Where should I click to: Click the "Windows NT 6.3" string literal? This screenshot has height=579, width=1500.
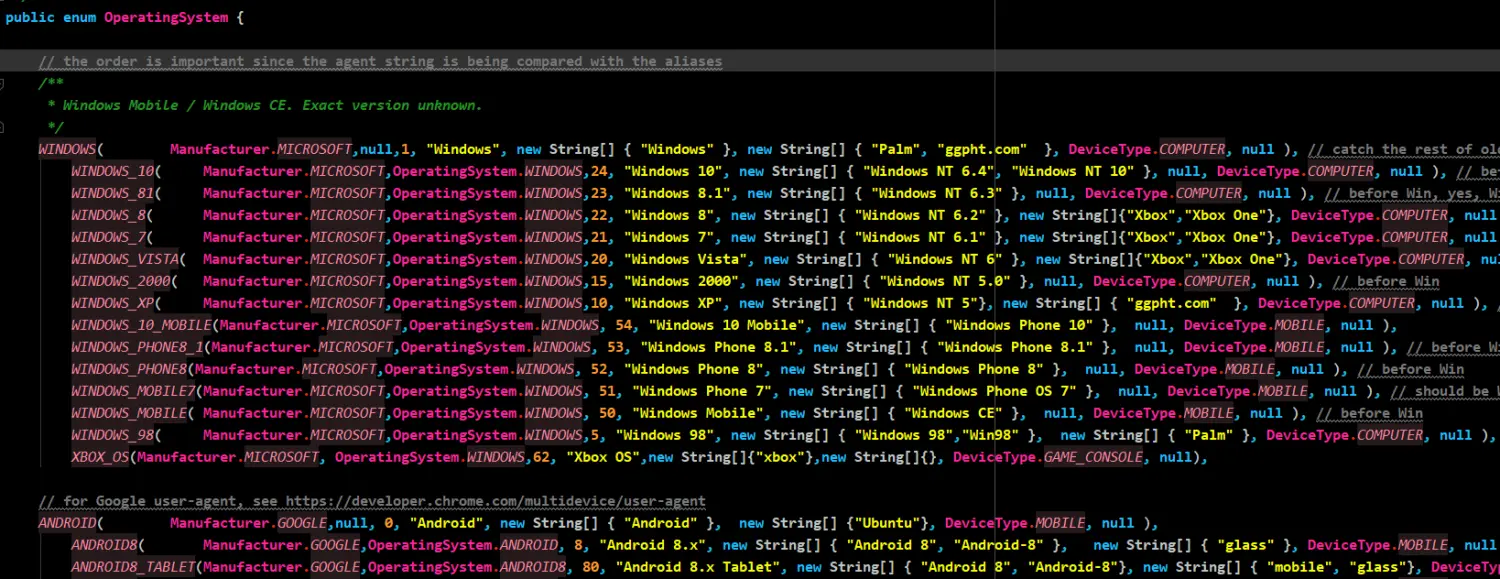point(937,193)
